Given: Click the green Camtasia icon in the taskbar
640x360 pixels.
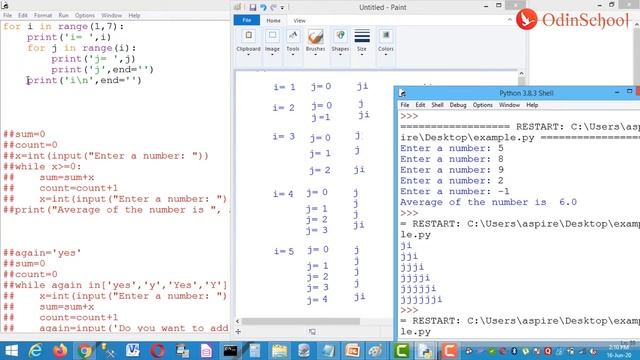Looking at the screenshot, I should [x=401, y=351].
